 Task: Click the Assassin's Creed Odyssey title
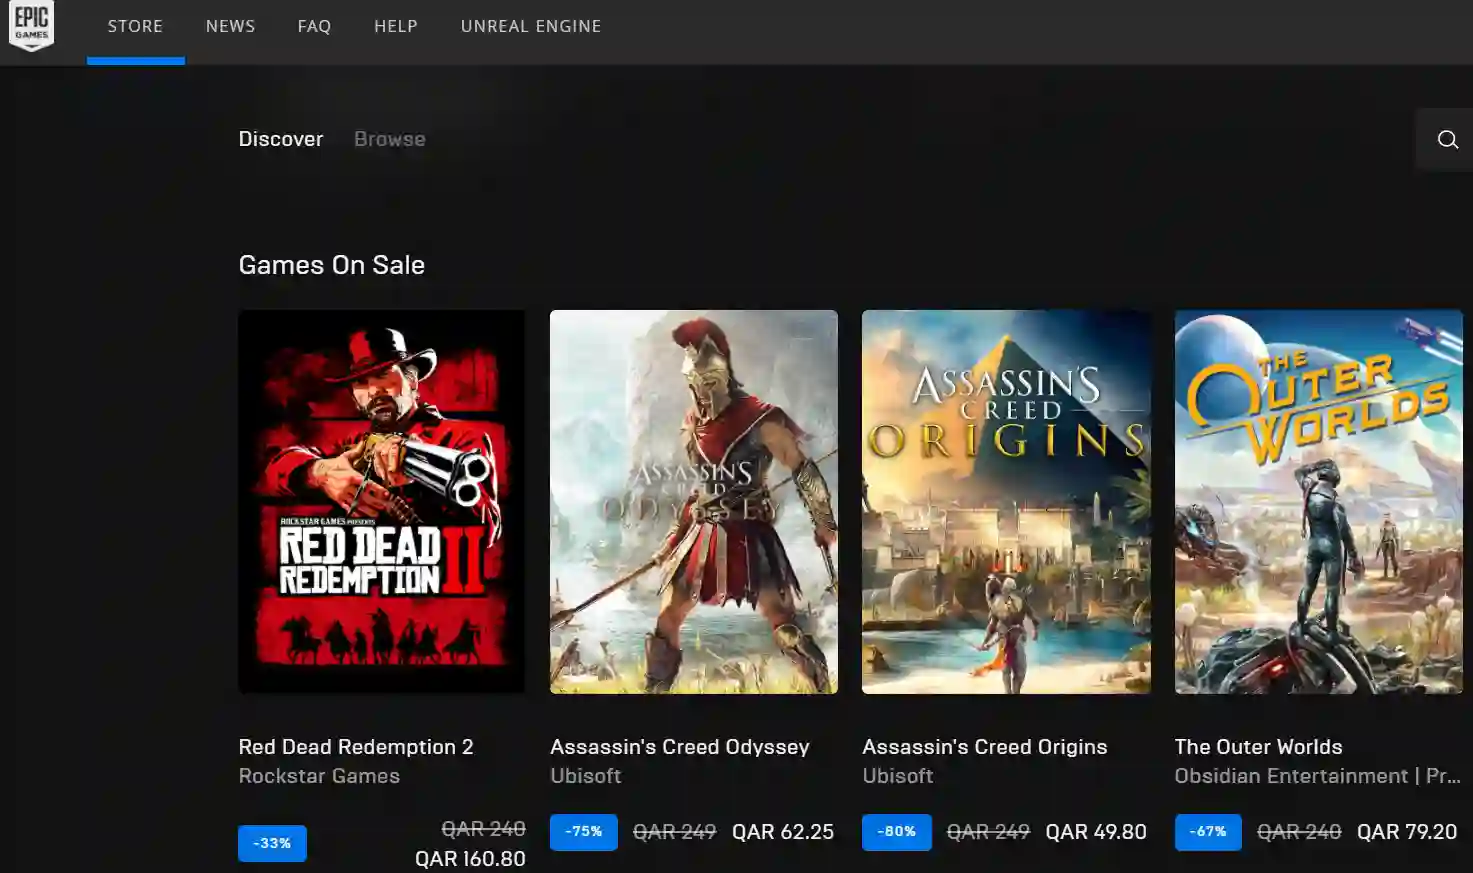point(680,747)
